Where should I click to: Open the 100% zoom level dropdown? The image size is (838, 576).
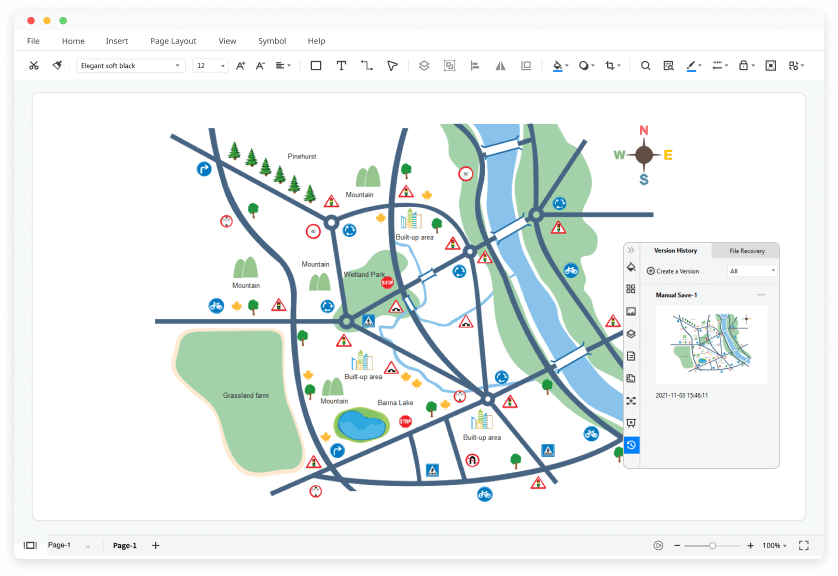pos(774,546)
